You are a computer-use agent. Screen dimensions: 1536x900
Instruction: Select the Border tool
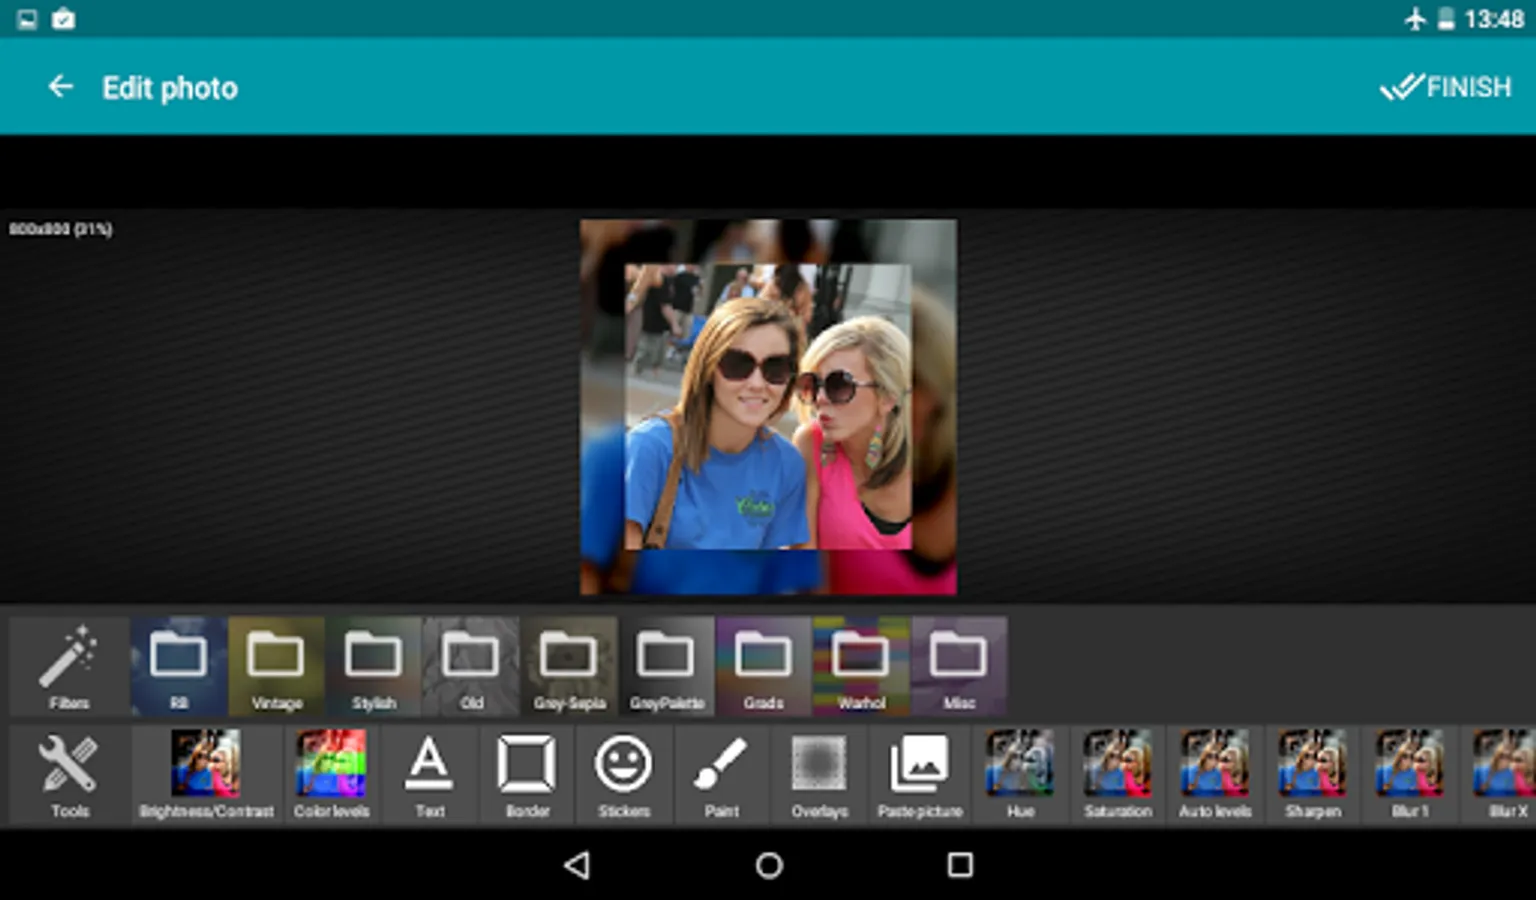point(527,775)
